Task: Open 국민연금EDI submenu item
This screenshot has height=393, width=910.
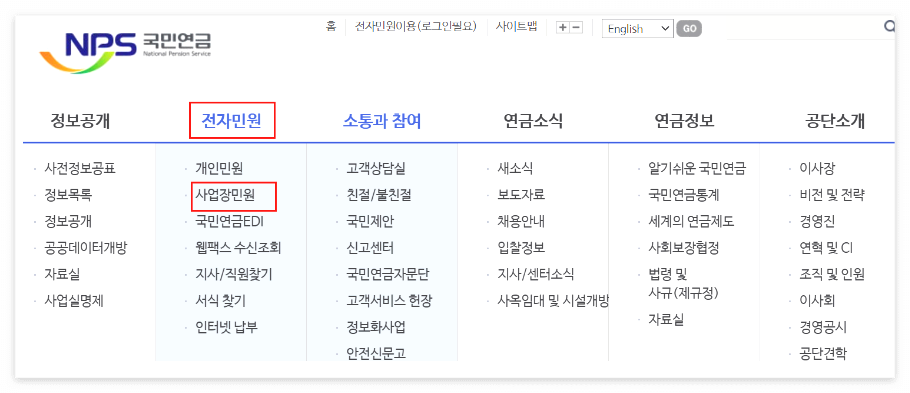Action: tap(230, 222)
